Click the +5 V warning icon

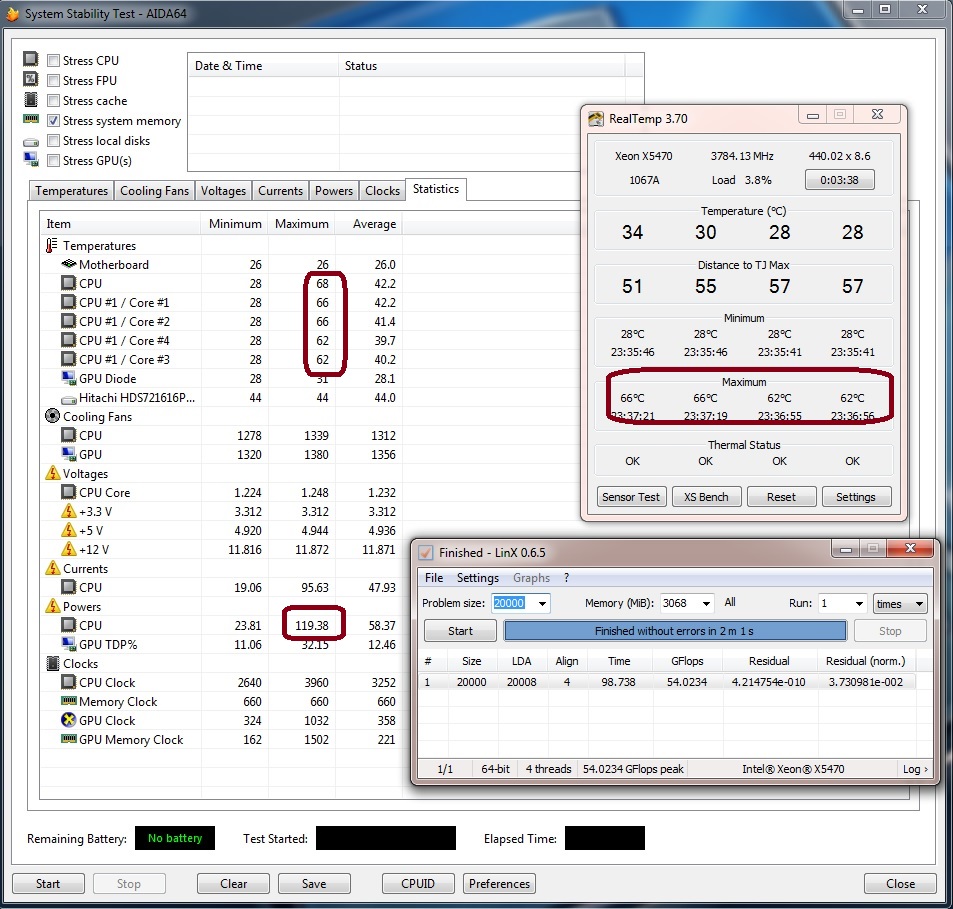69,530
